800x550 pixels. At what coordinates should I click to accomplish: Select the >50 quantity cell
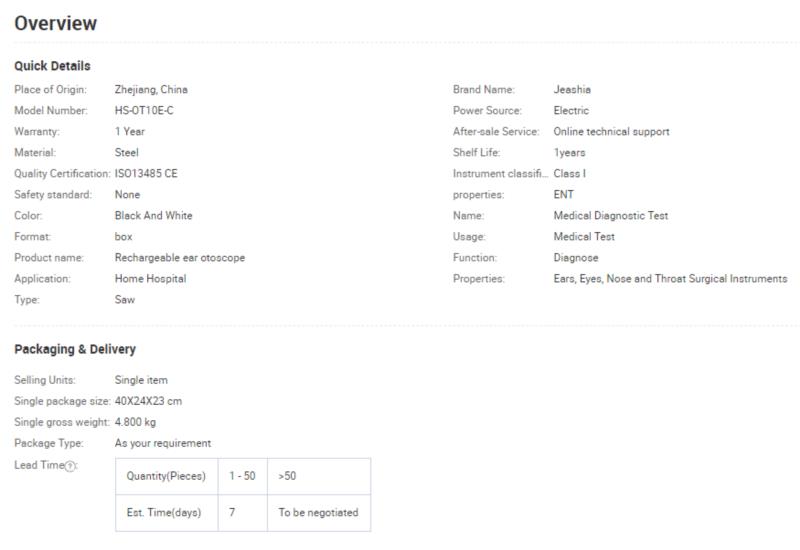[319, 476]
